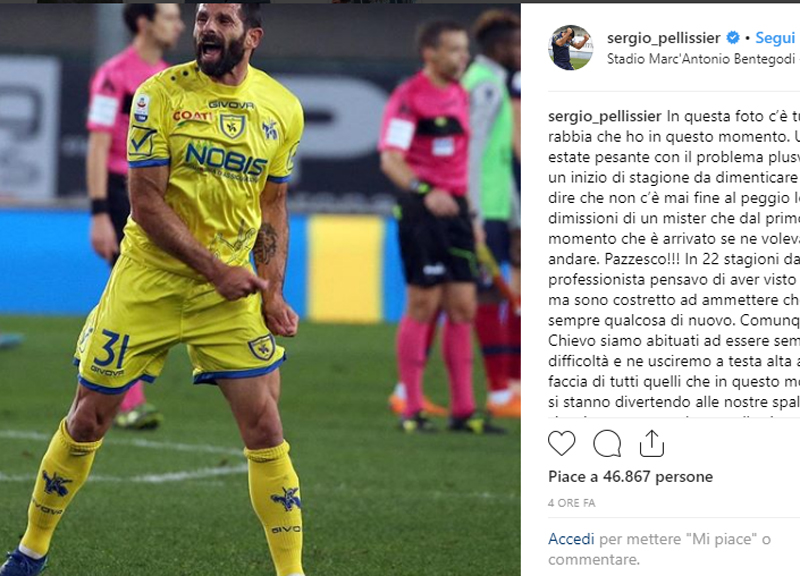This screenshot has width=800, height=576.
Task: Click the number 31 on yellow shorts
Action: pyautogui.click(x=111, y=349)
